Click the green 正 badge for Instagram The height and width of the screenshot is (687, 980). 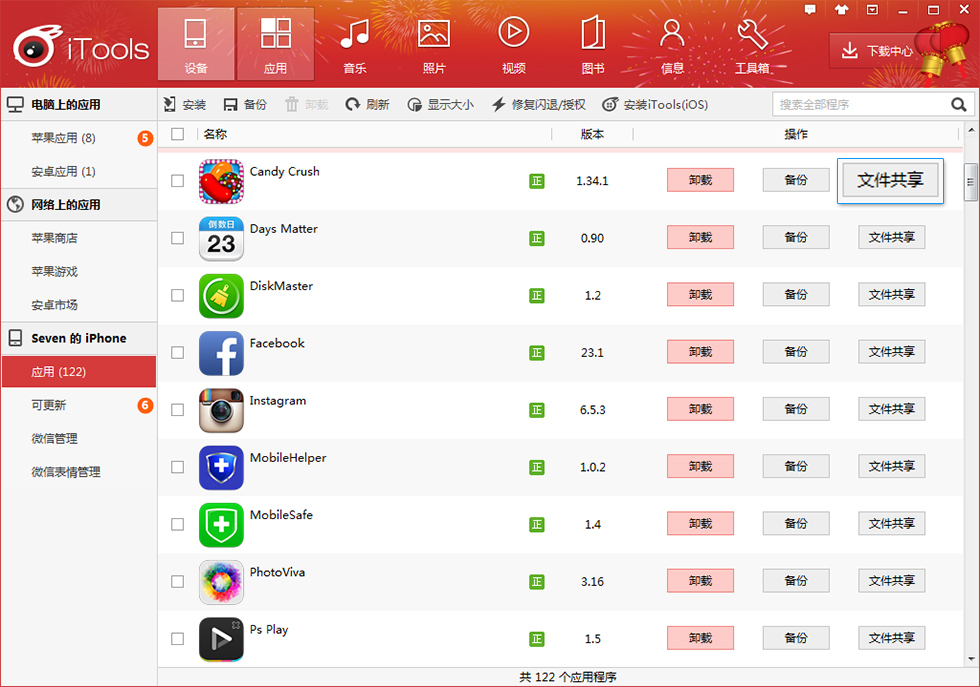point(537,410)
